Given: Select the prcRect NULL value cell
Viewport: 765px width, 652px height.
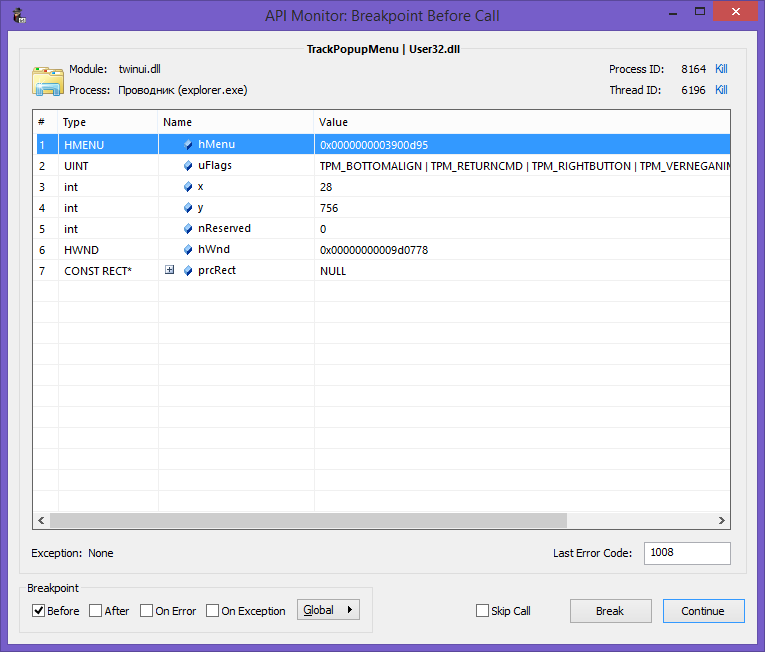Looking at the screenshot, I should [523, 271].
